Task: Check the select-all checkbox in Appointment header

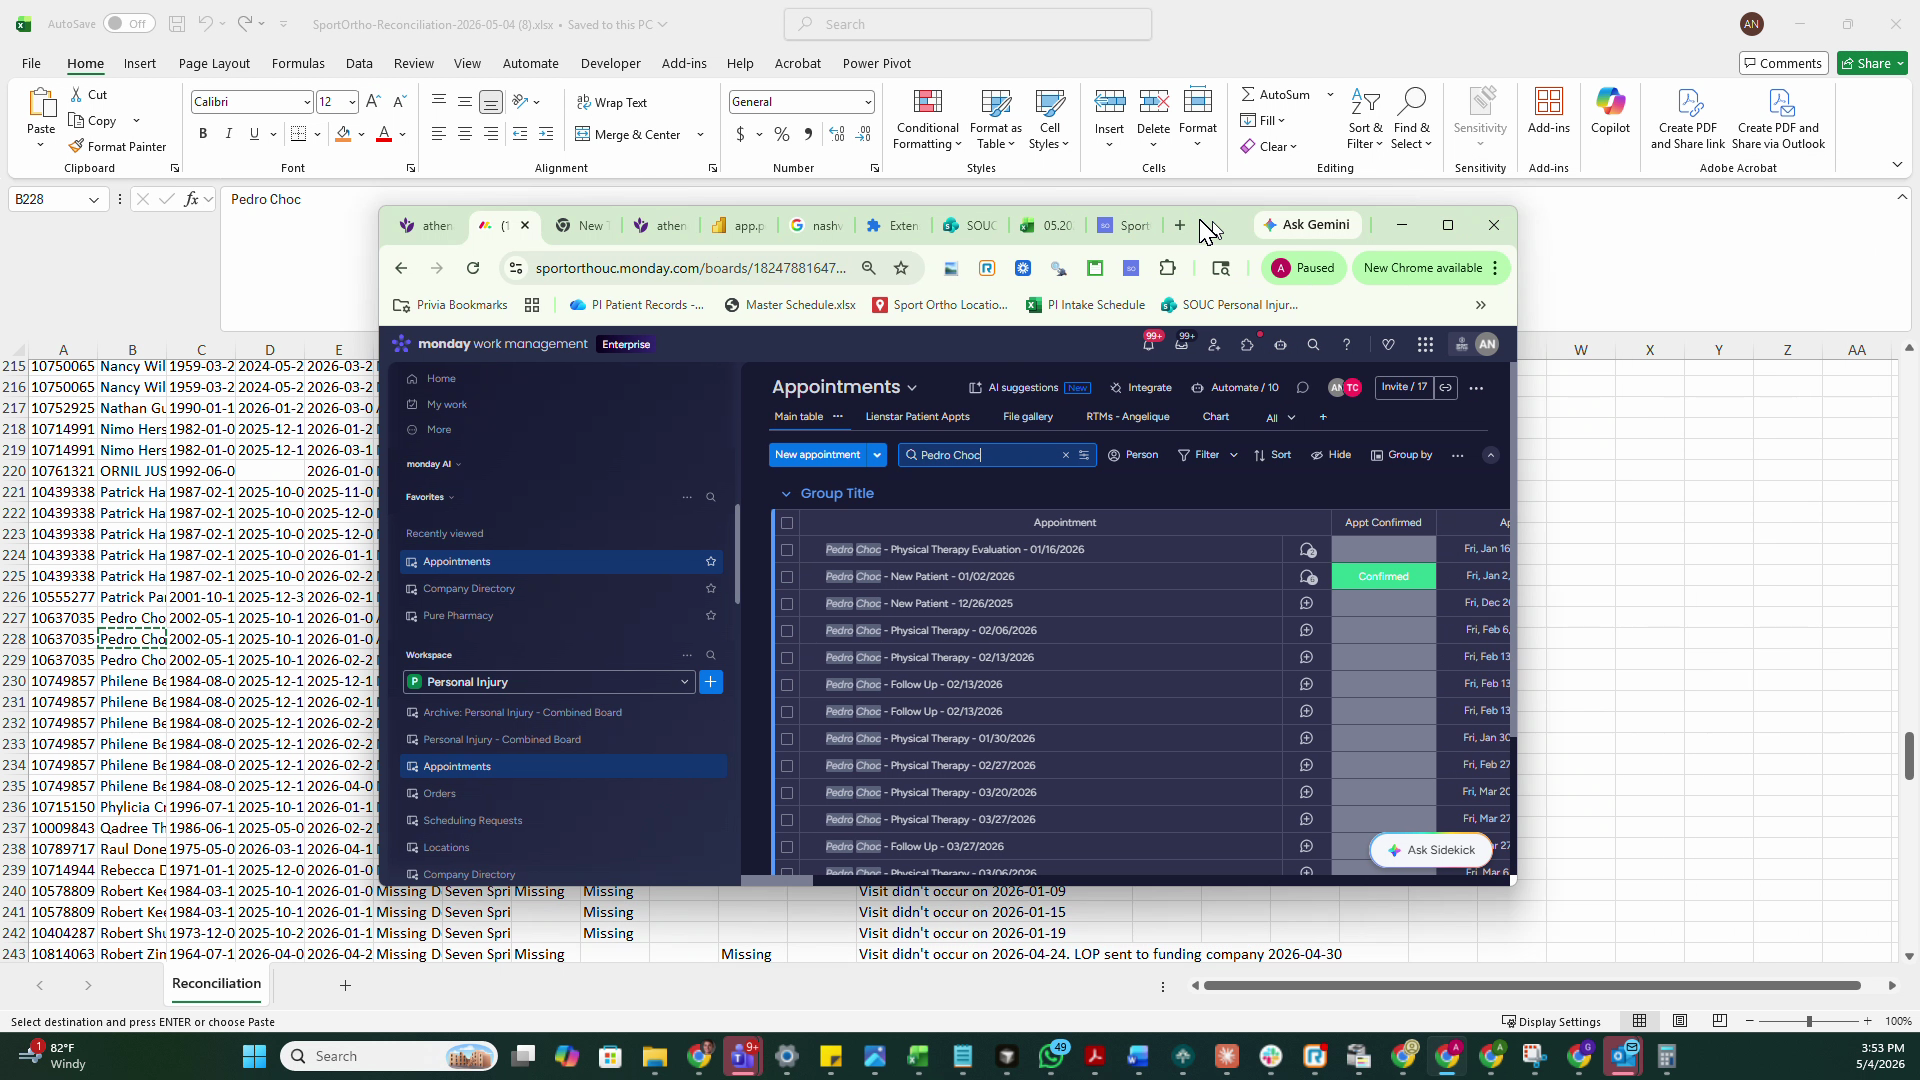Action: [x=787, y=523]
